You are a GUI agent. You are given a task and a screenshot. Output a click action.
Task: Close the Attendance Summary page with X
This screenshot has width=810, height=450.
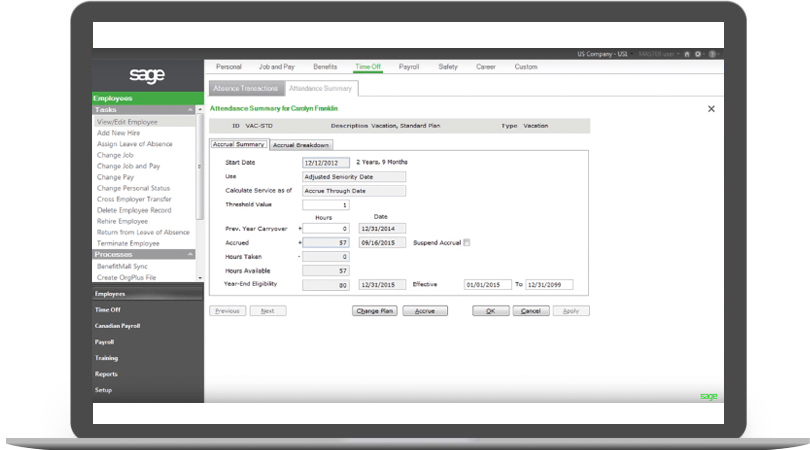[x=711, y=109]
